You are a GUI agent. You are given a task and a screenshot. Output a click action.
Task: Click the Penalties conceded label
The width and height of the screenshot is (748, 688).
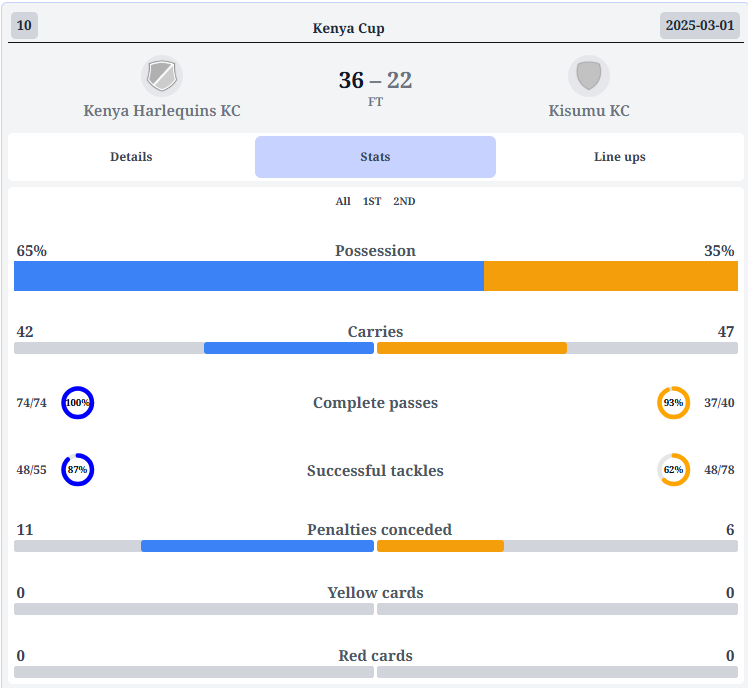pos(379,530)
